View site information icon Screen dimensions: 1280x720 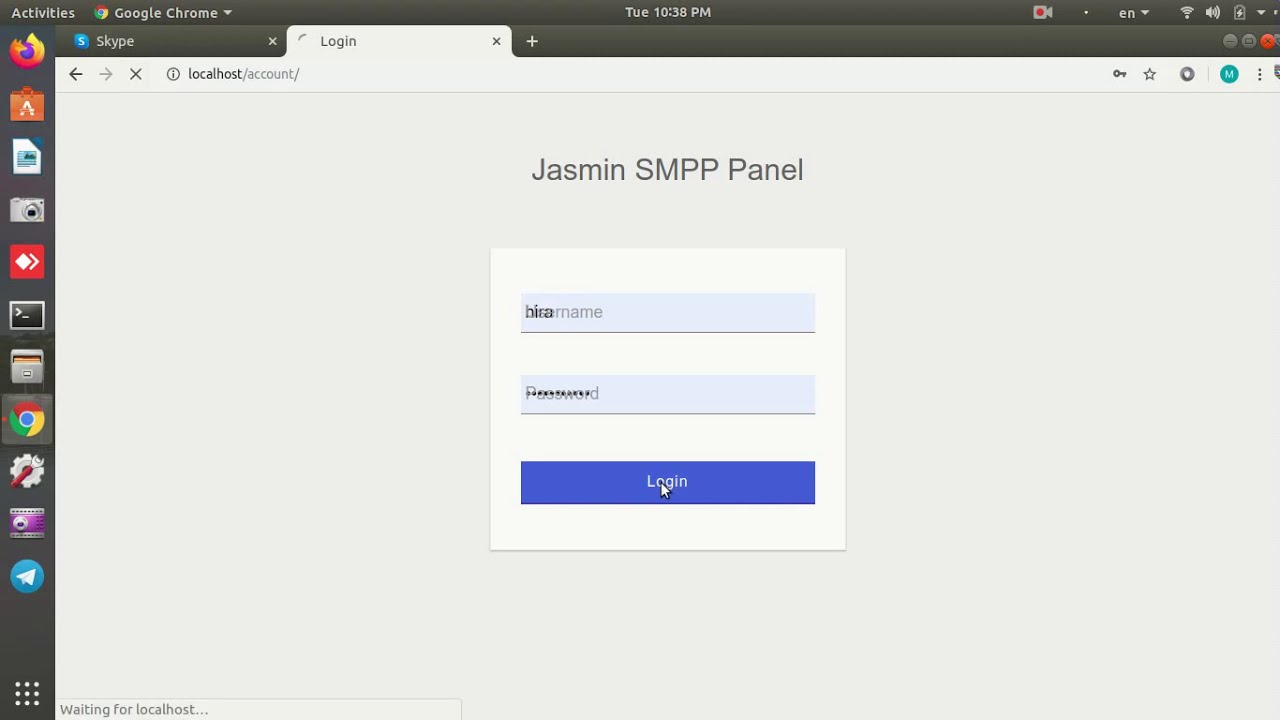pyautogui.click(x=173, y=74)
